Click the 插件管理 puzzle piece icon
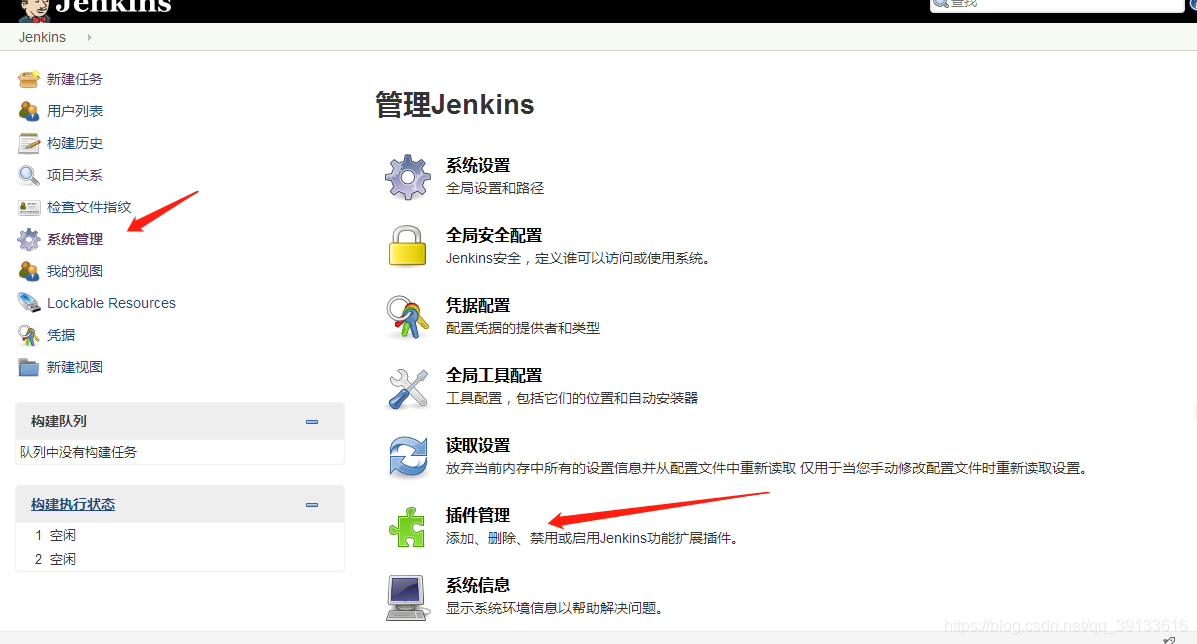 click(x=407, y=527)
